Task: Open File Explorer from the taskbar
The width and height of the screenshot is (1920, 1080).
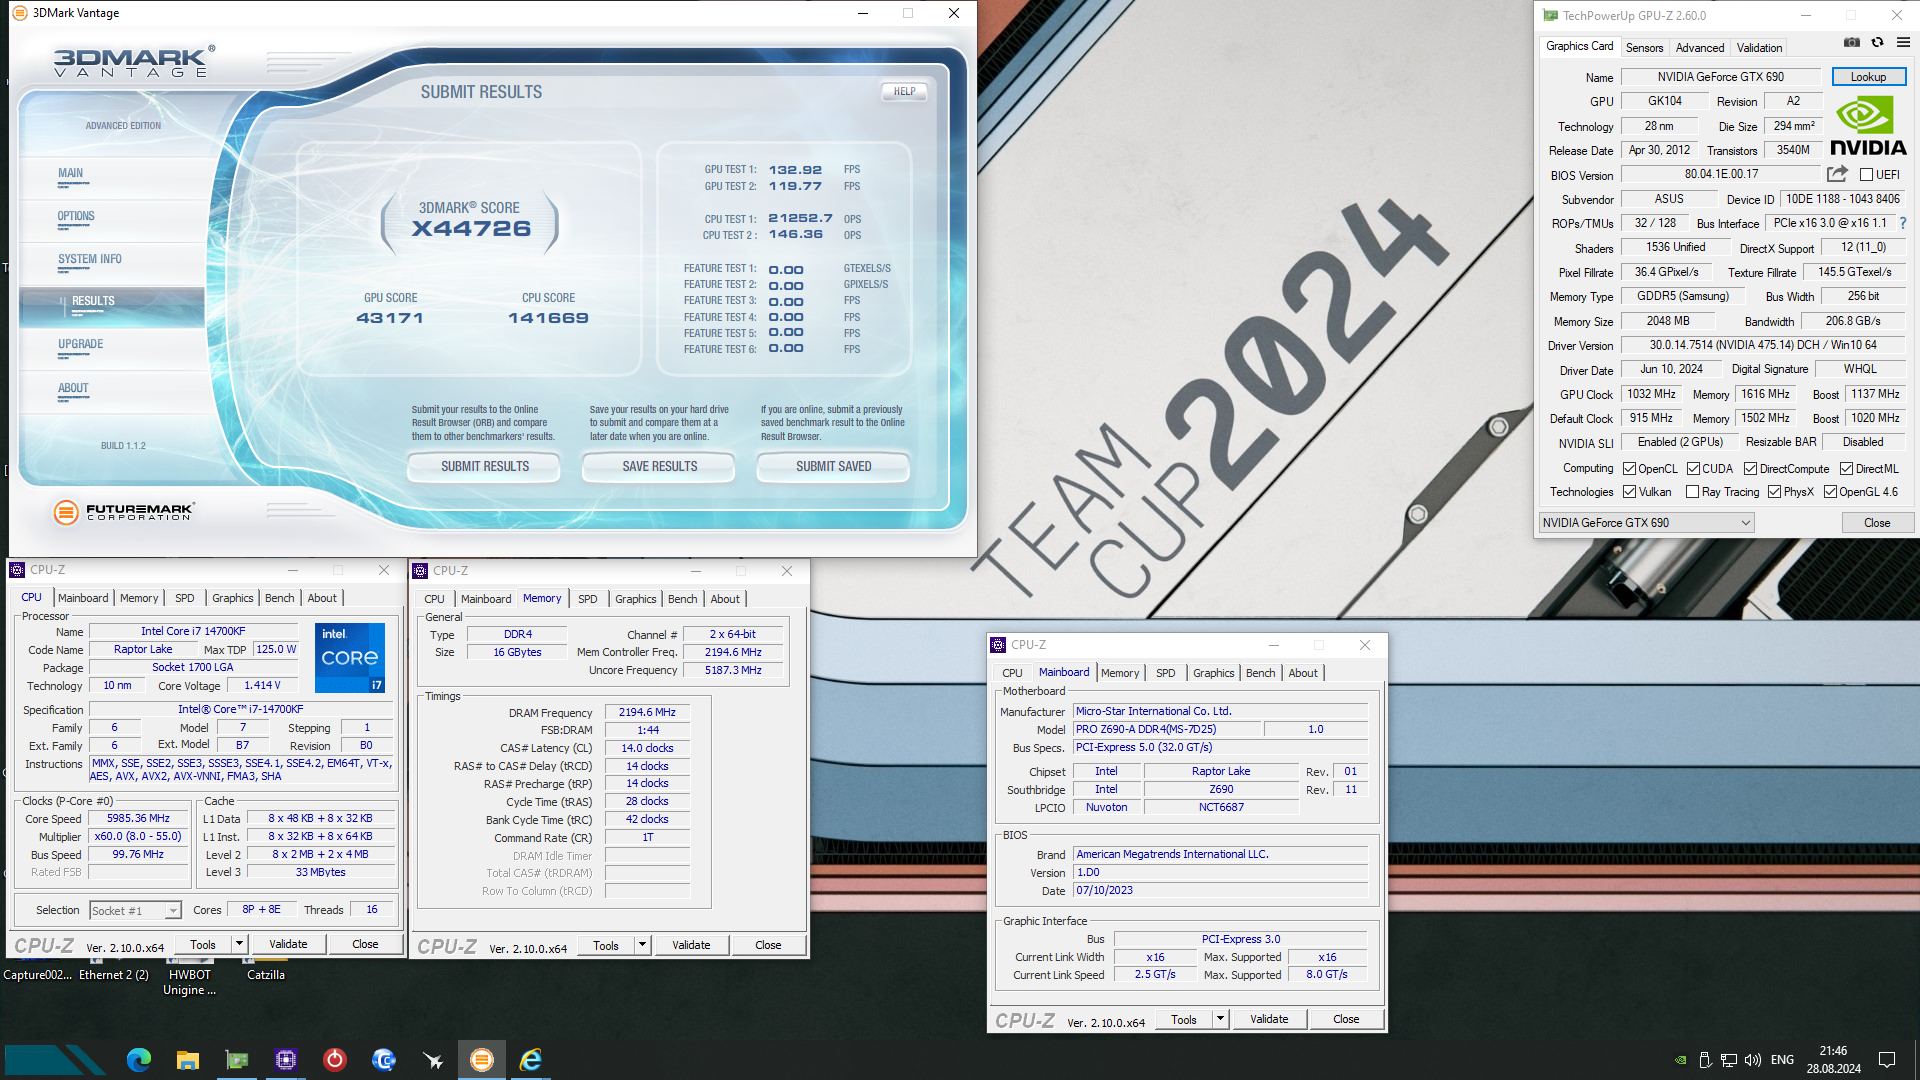Action: (x=188, y=1059)
